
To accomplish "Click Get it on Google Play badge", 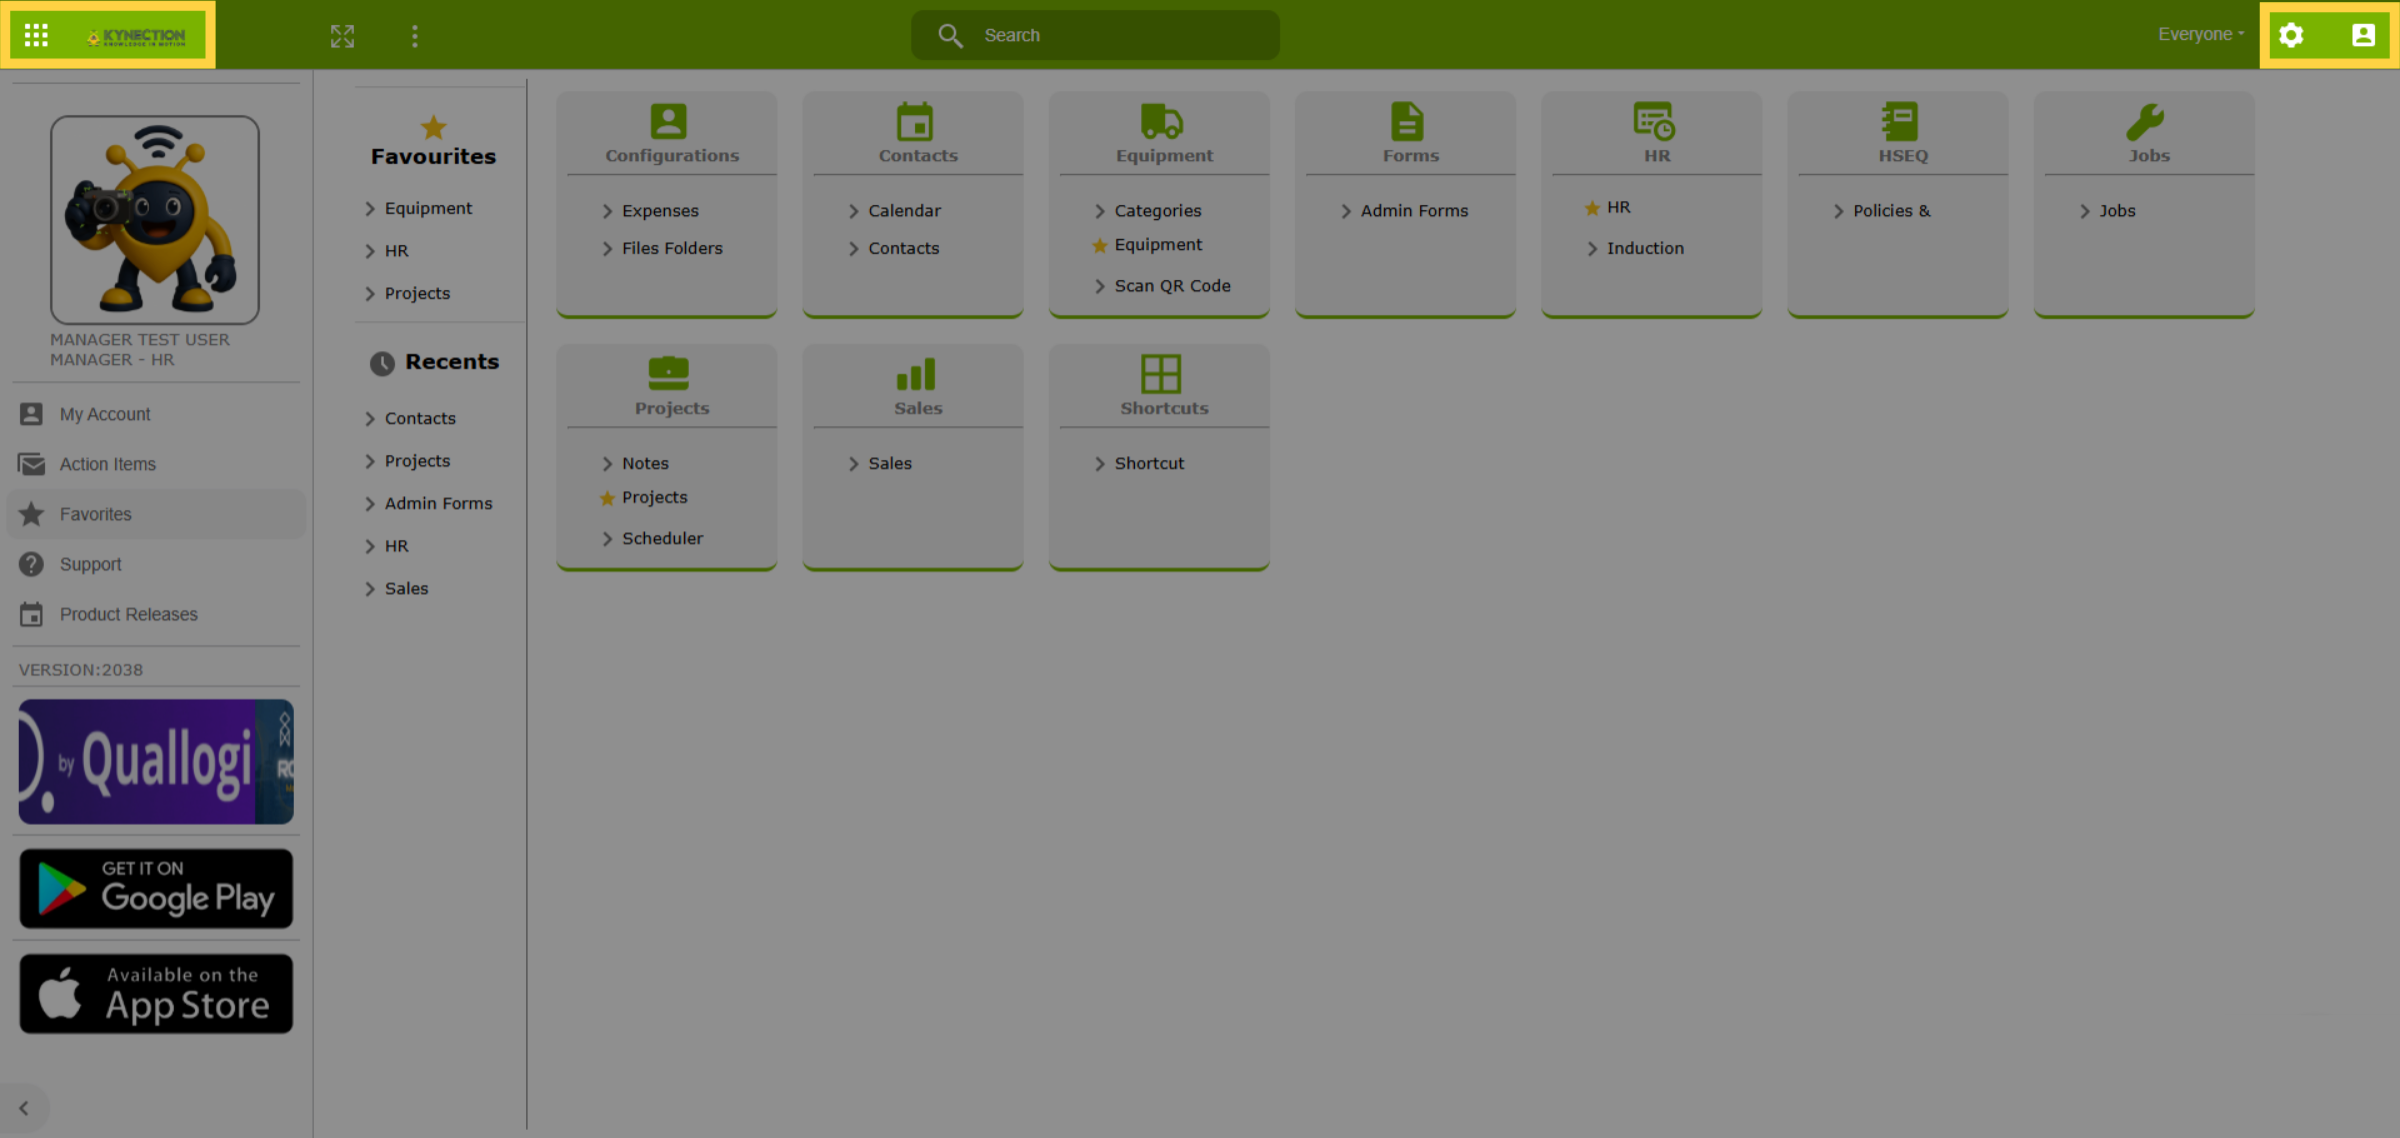I will pyautogui.click(x=156, y=888).
